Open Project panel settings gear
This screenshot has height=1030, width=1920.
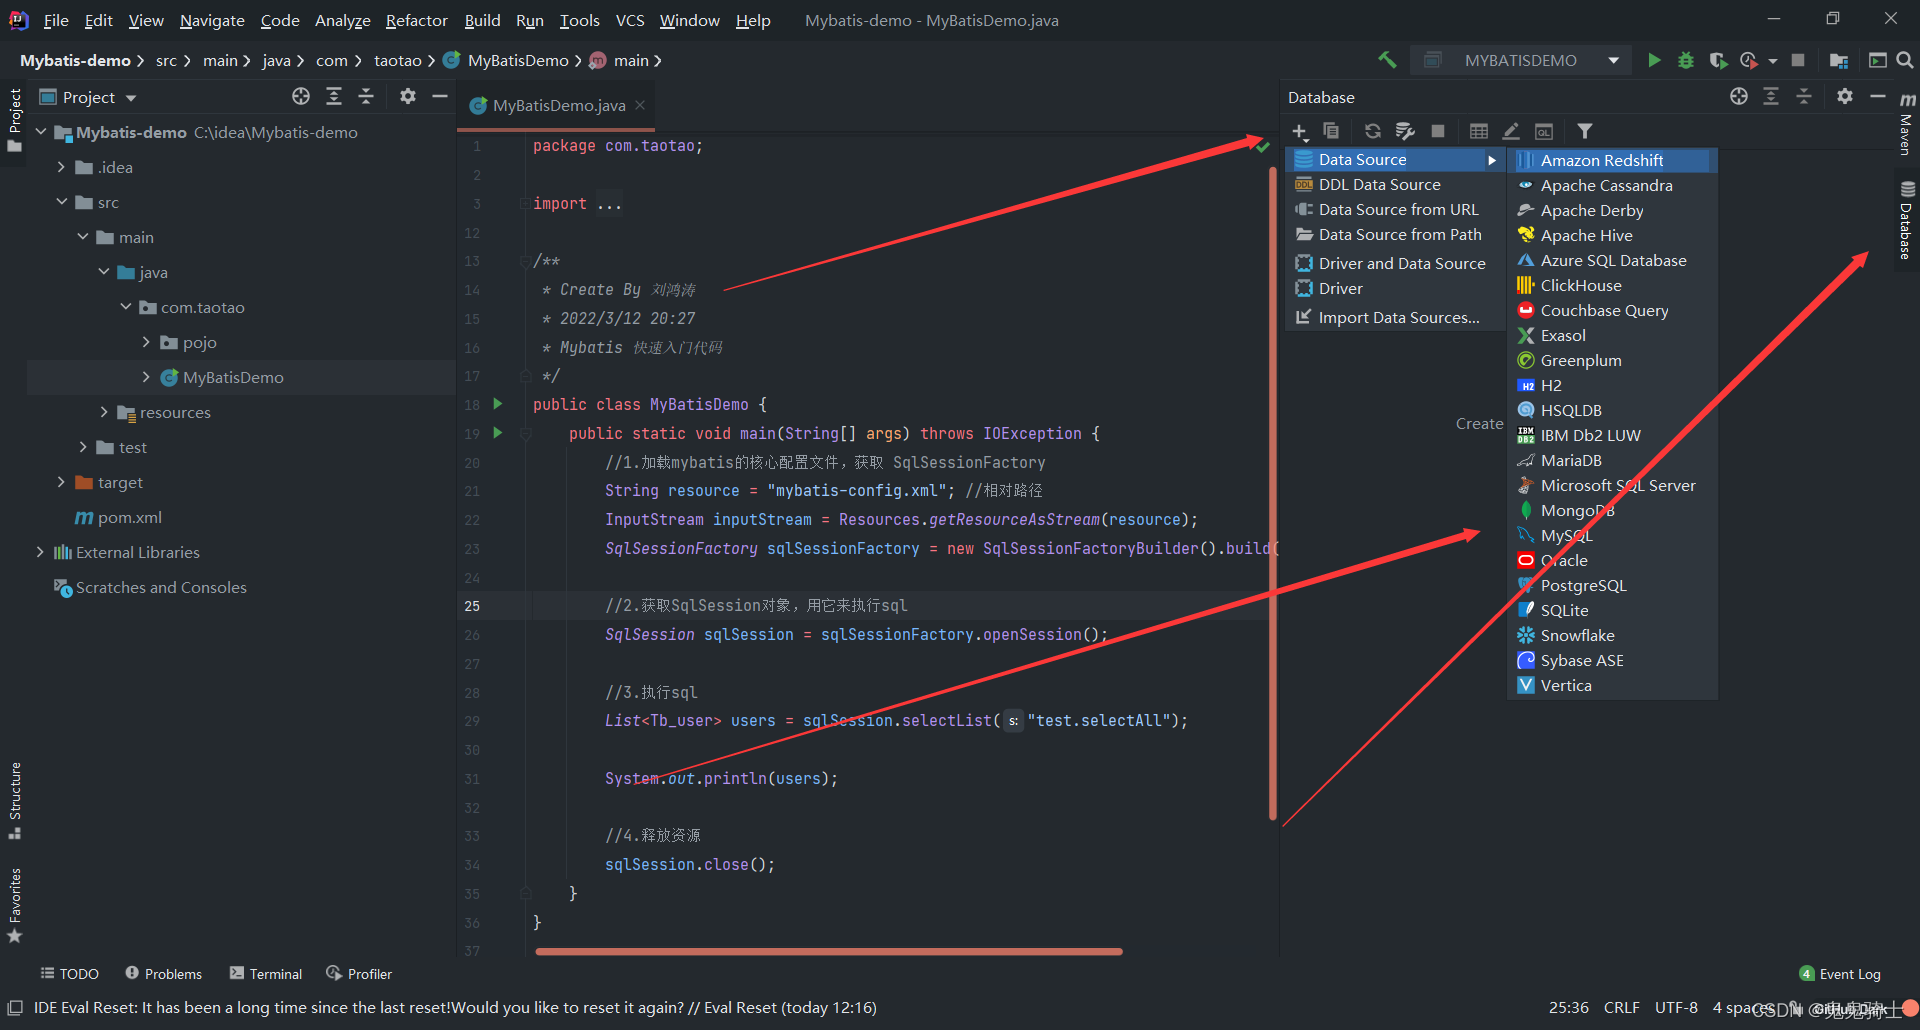(x=407, y=96)
